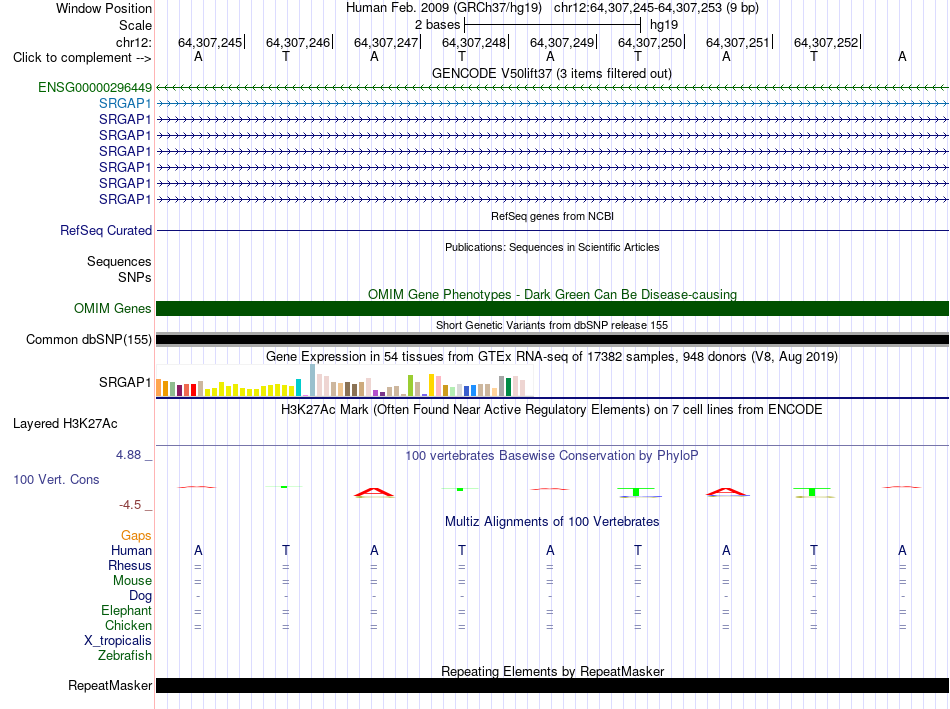Open the 'Gene Expression in 54 tissues' GTEx title
Viewport: 950px width, 709px height.
point(552,356)
